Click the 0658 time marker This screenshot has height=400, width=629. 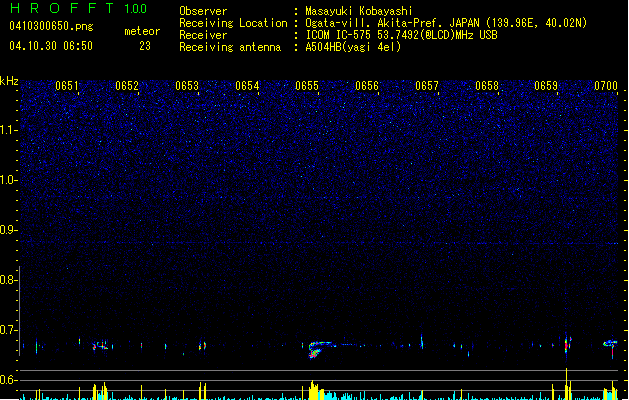(487, 86)
